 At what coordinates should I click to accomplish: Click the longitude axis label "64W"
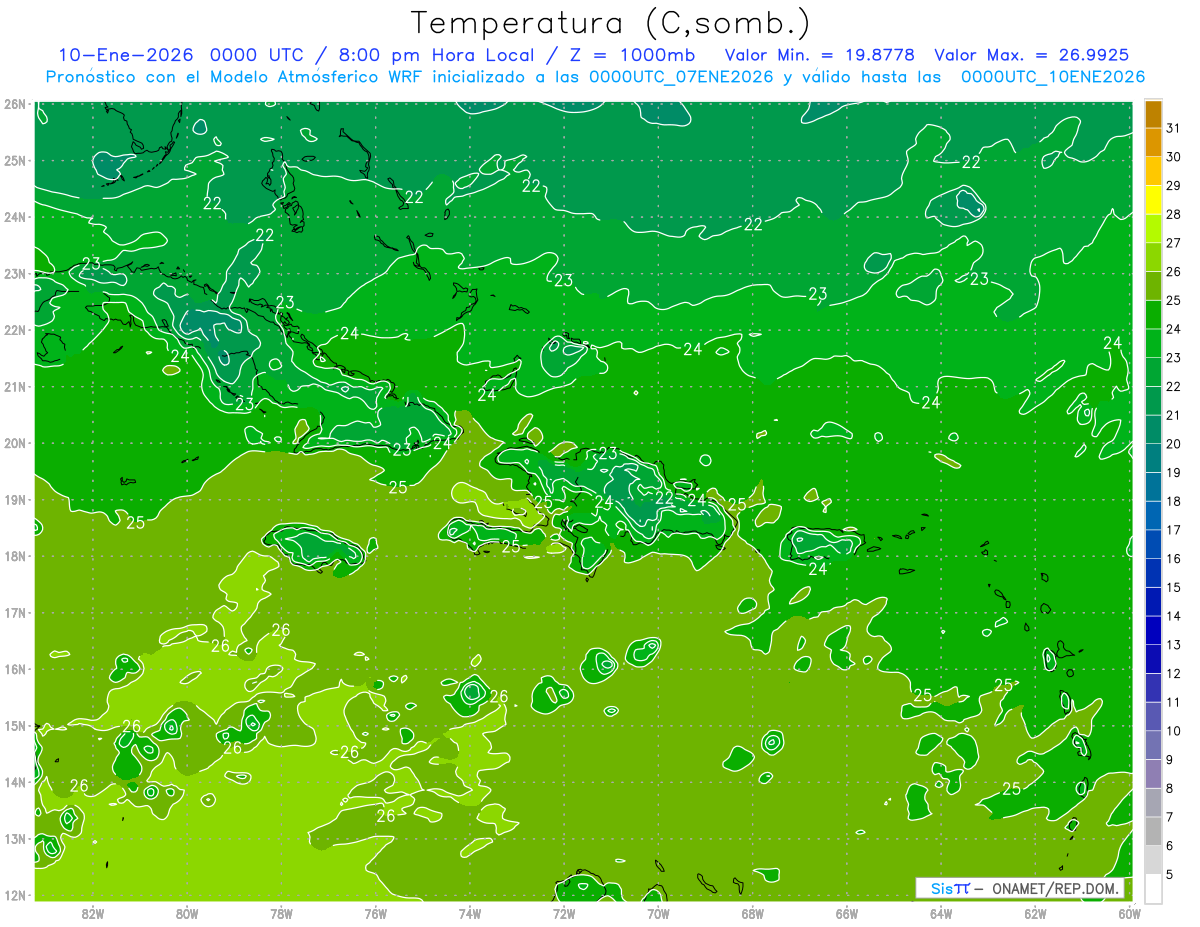941,913
